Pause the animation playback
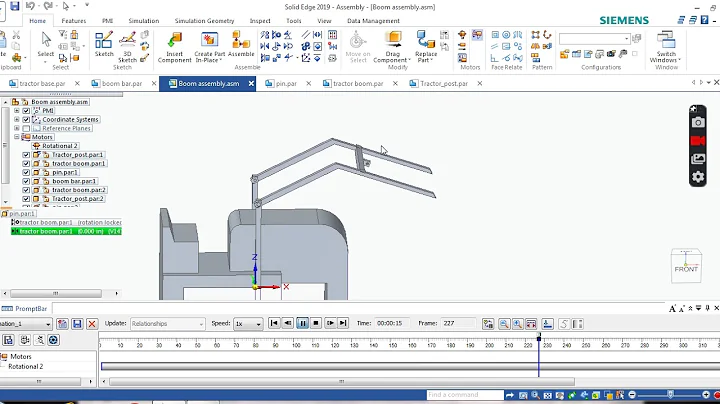 tap(302, 323)
